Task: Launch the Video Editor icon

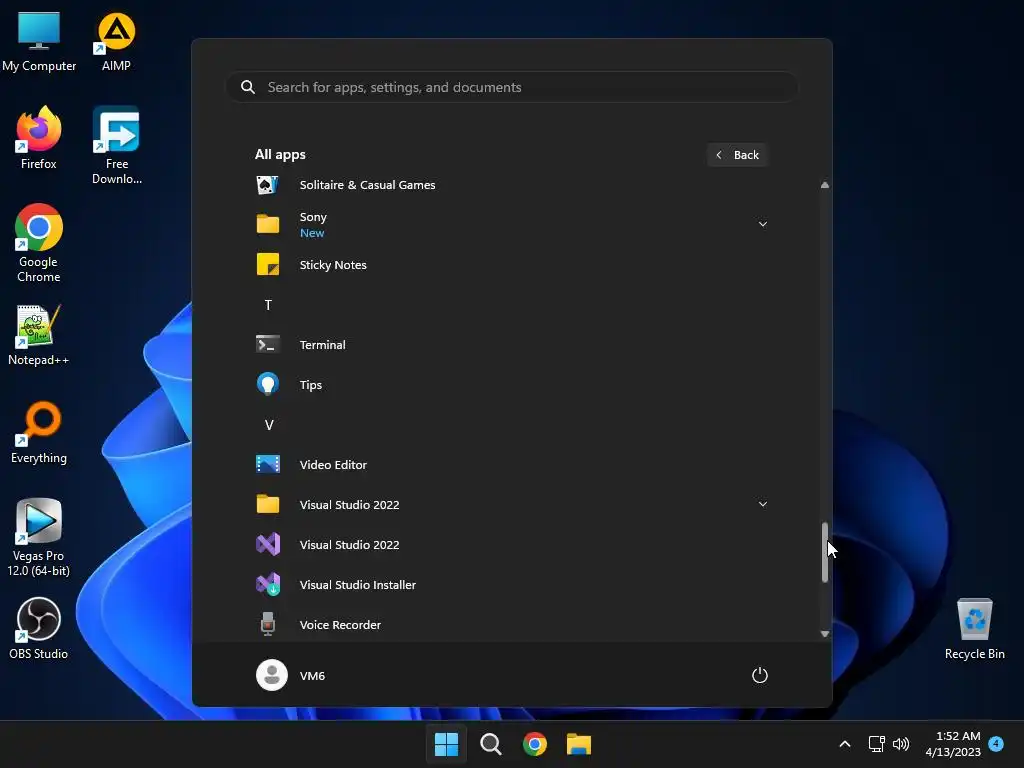Action: click(x=268, y=464)
